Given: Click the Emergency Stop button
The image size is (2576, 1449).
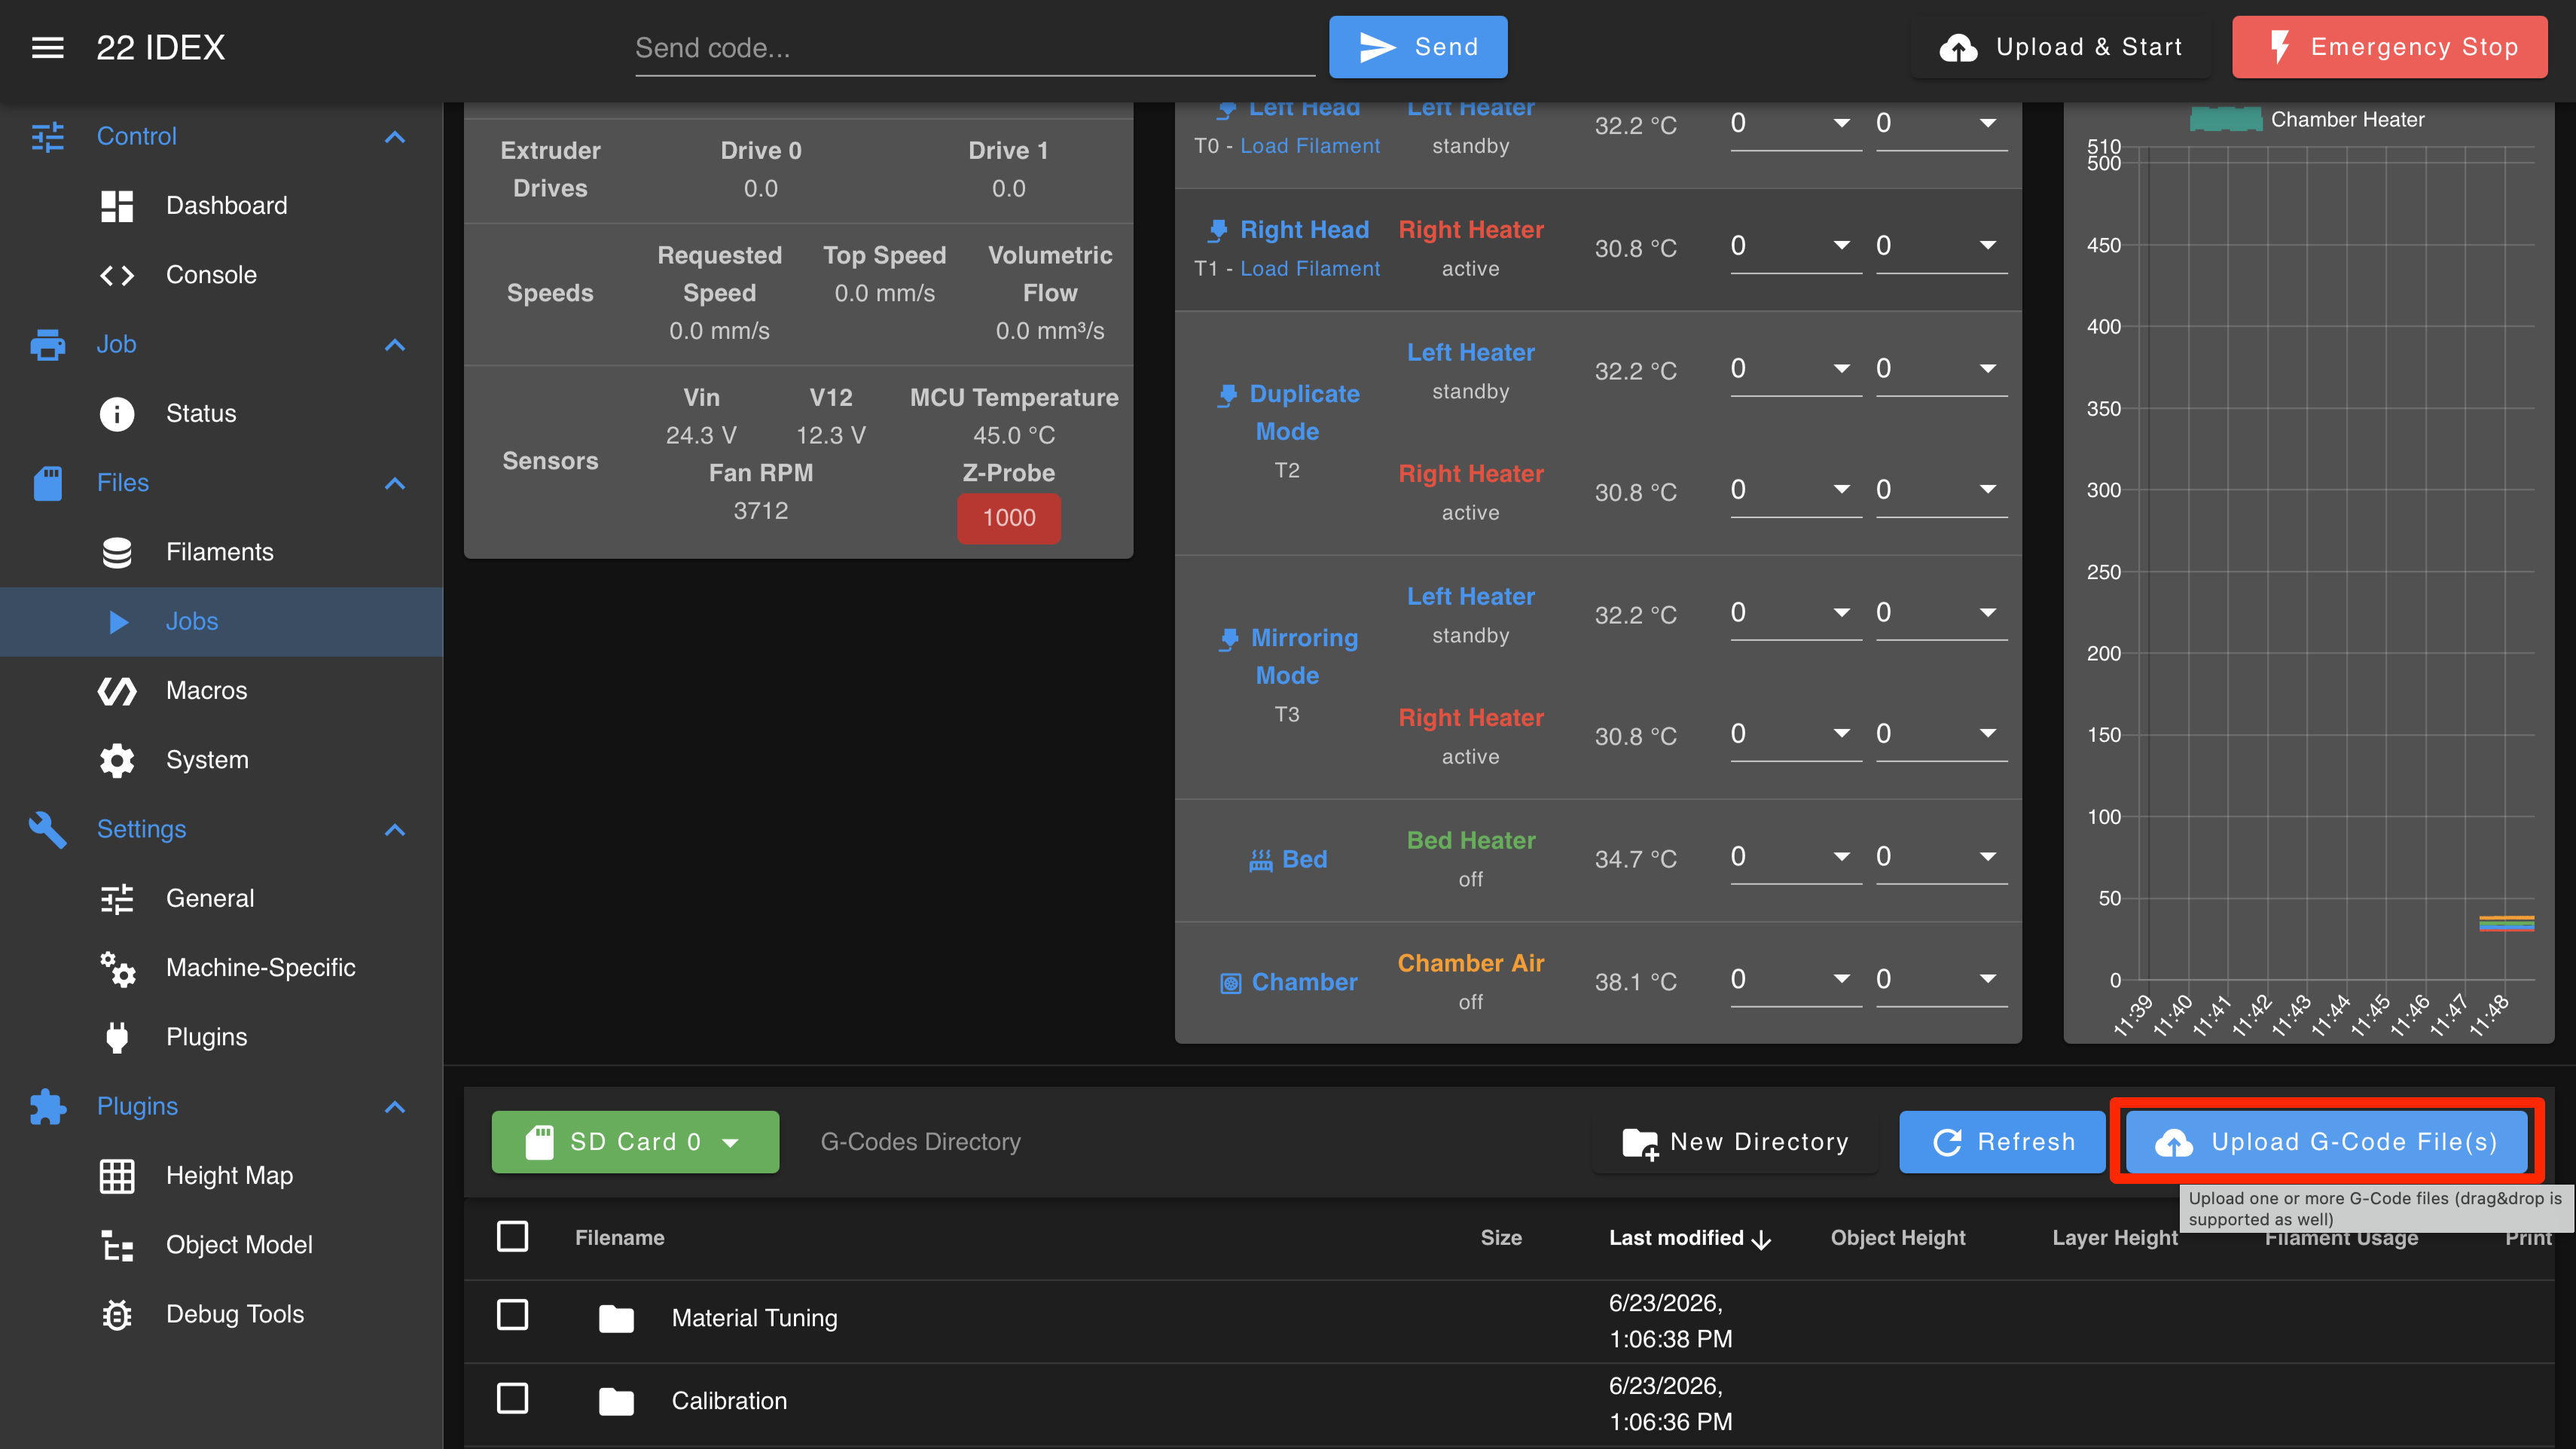Looking at the screenshot, I should [2390, 47].
